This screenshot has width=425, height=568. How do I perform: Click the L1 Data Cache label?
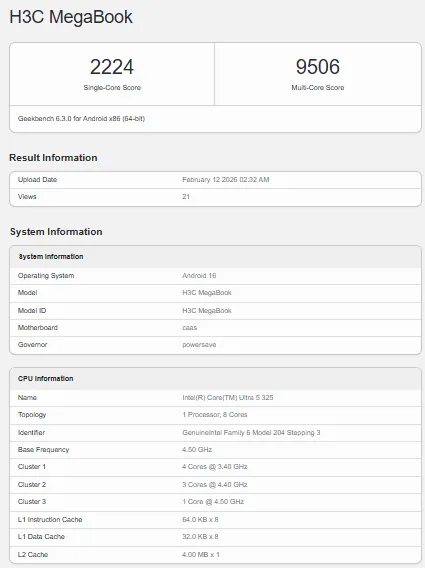(41, 536)
